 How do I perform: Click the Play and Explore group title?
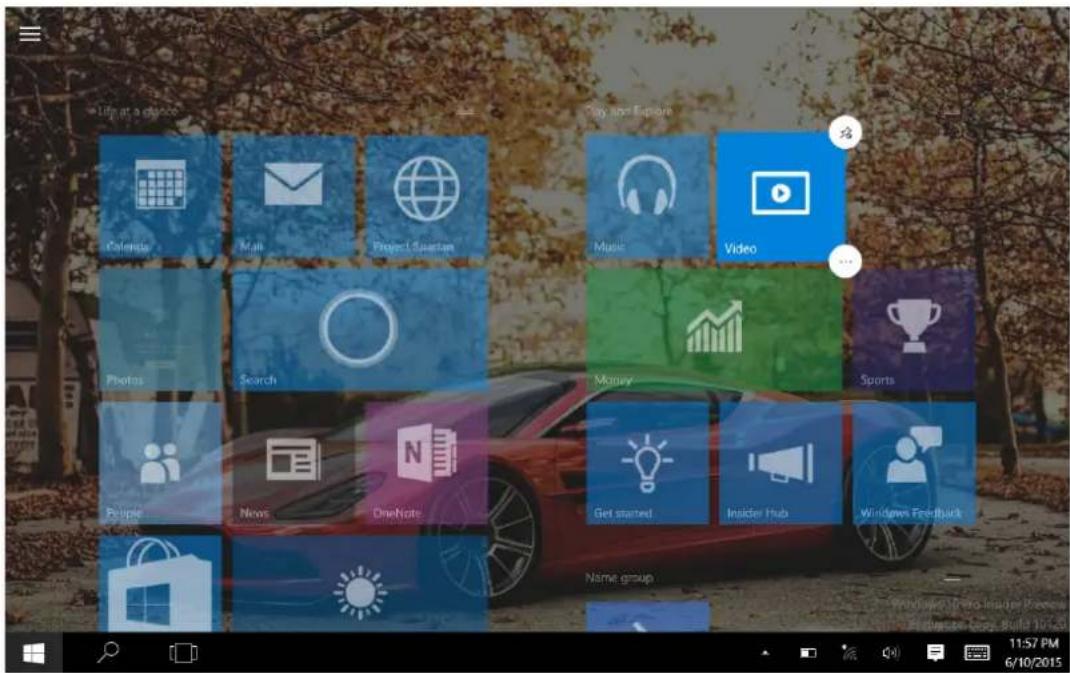tap(628, 111)
